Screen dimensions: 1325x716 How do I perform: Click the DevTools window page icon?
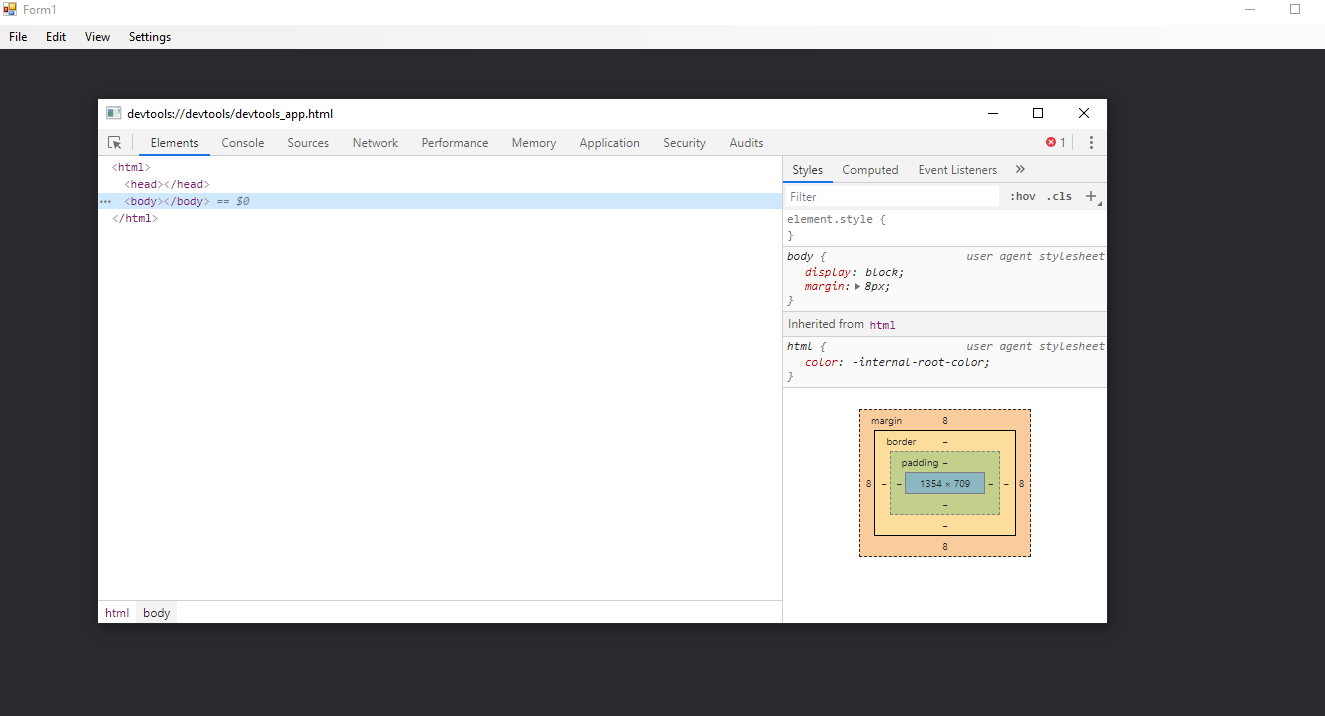pos(114,114)
